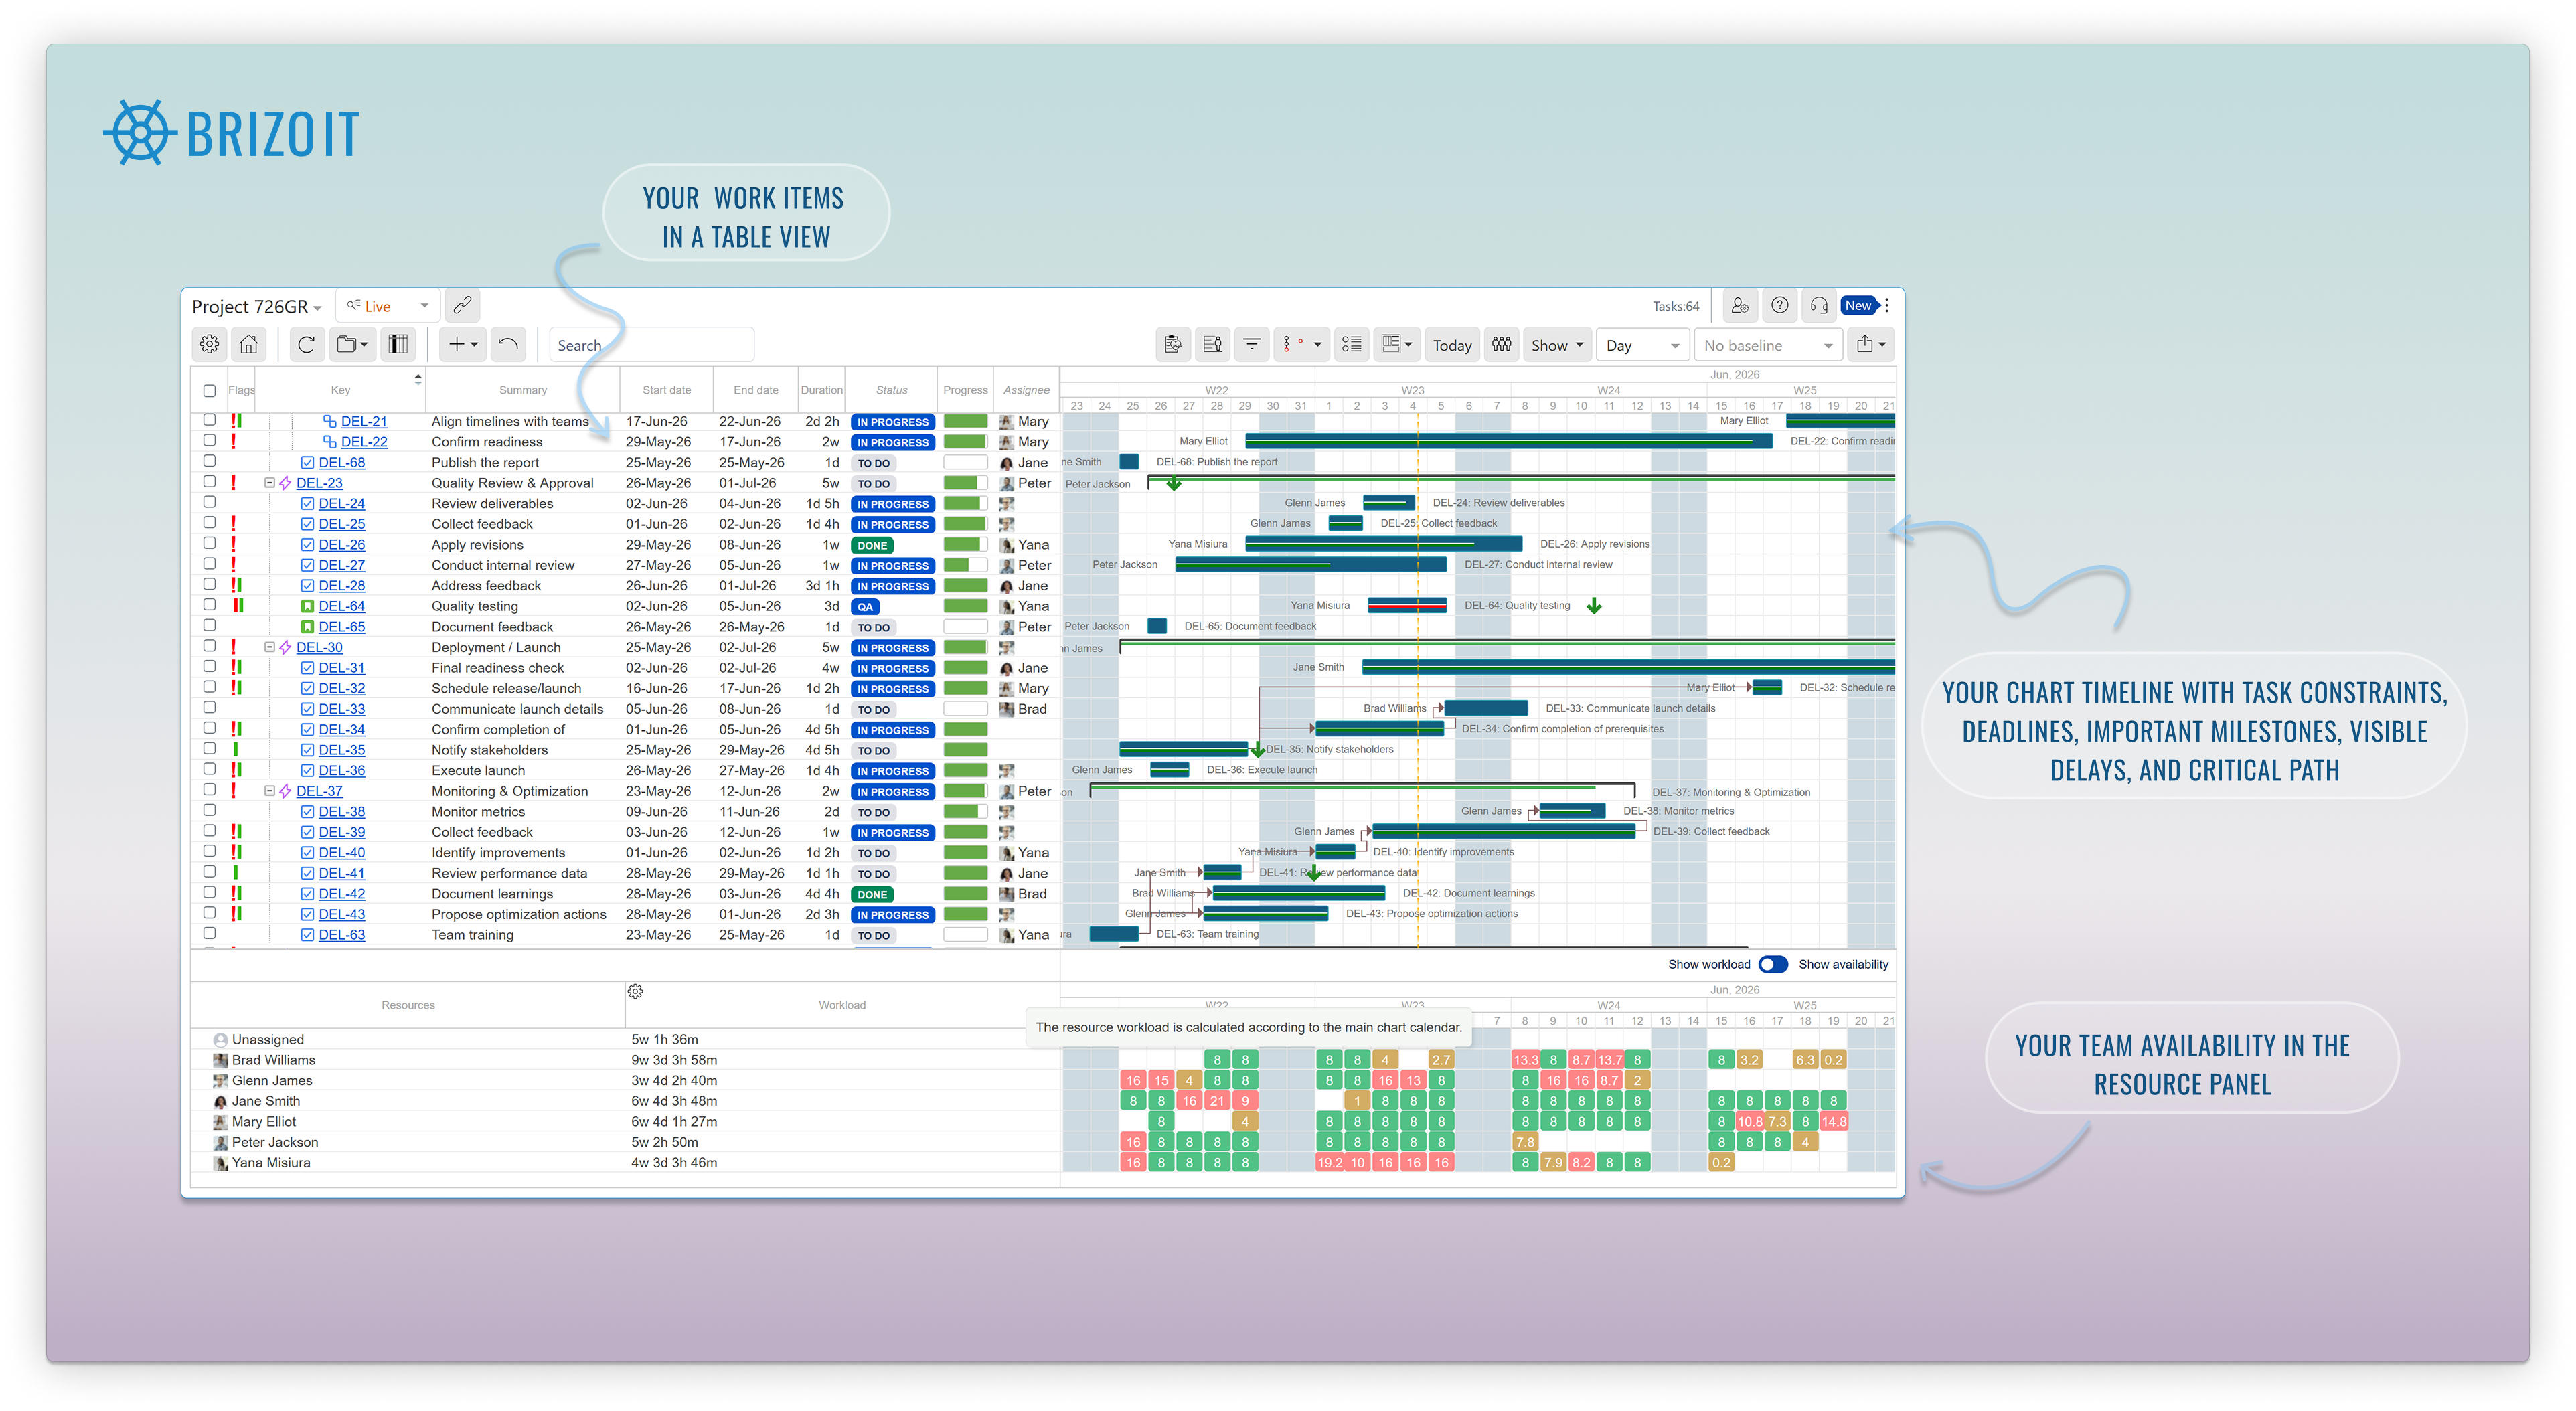Toggle the Show workload / Show availability switch
The height and width of the screenshot is (1411, 2576).
1774,964
